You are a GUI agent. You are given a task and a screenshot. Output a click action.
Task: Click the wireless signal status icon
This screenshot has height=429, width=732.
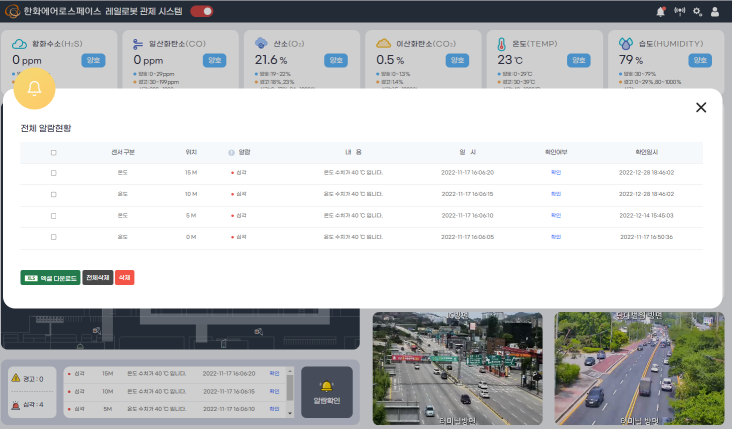coord(680,11)
